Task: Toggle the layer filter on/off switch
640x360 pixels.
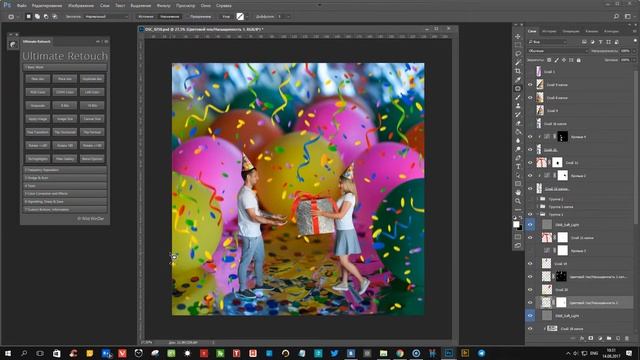Action: (635, 41)
